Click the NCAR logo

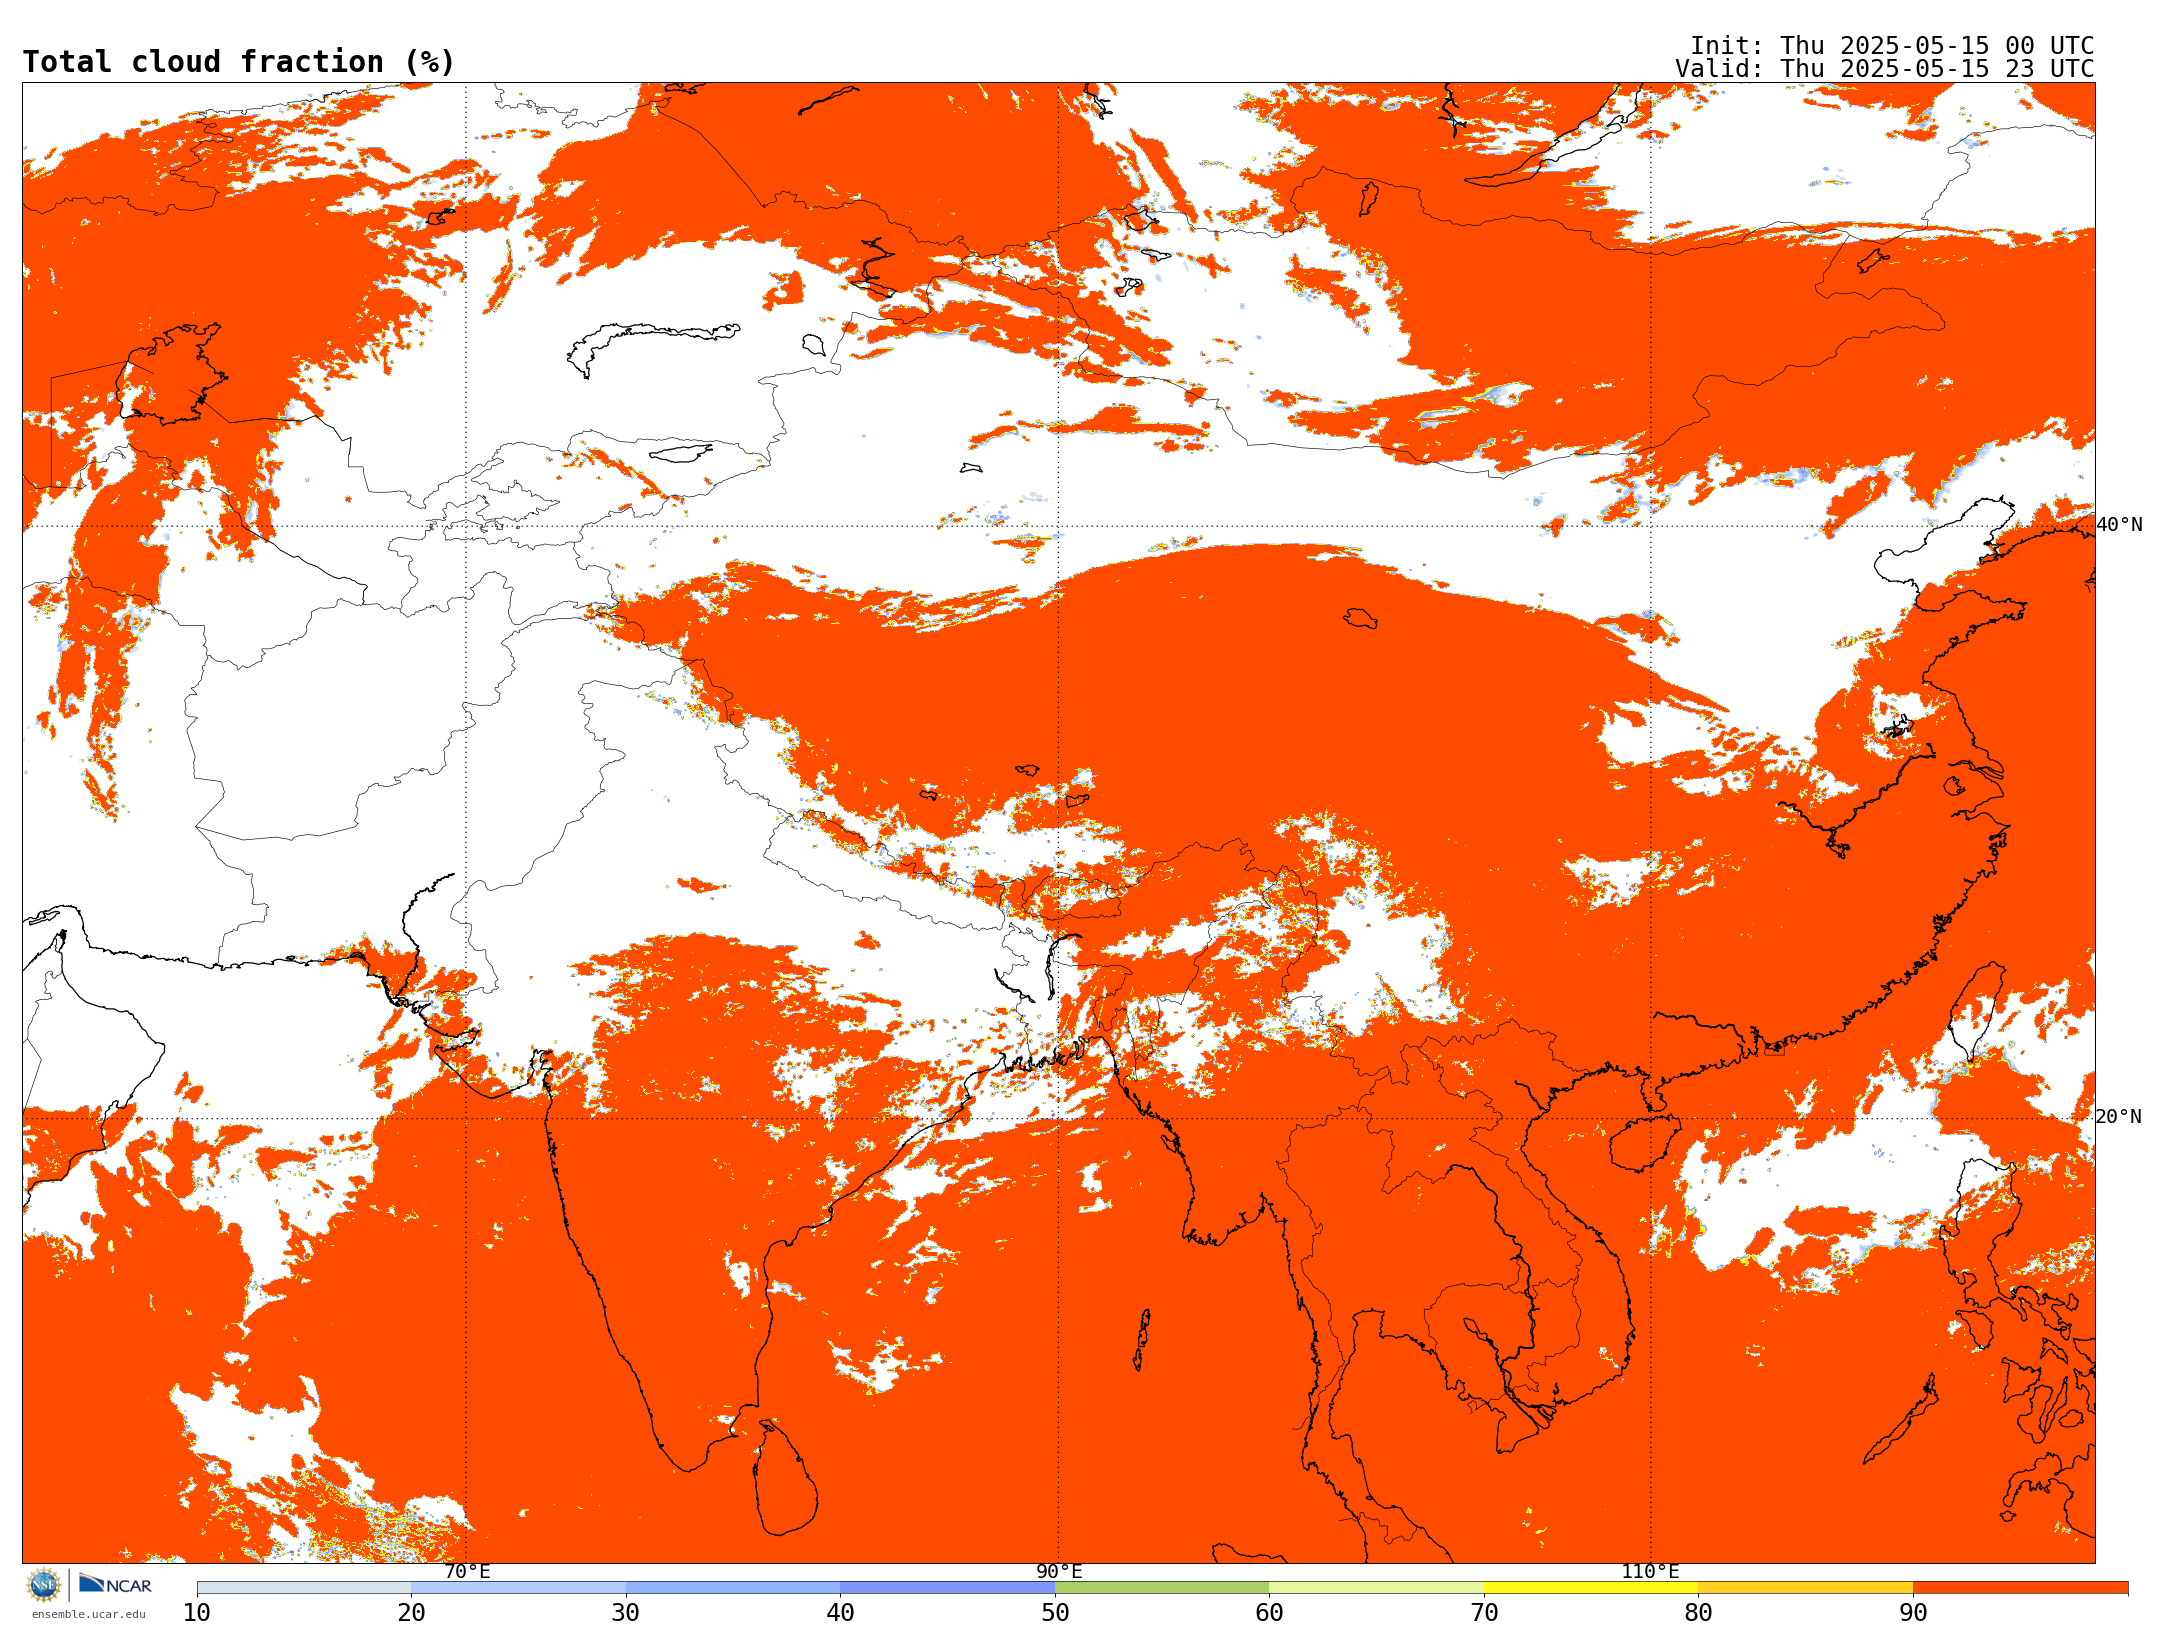tap(115, 1584)
